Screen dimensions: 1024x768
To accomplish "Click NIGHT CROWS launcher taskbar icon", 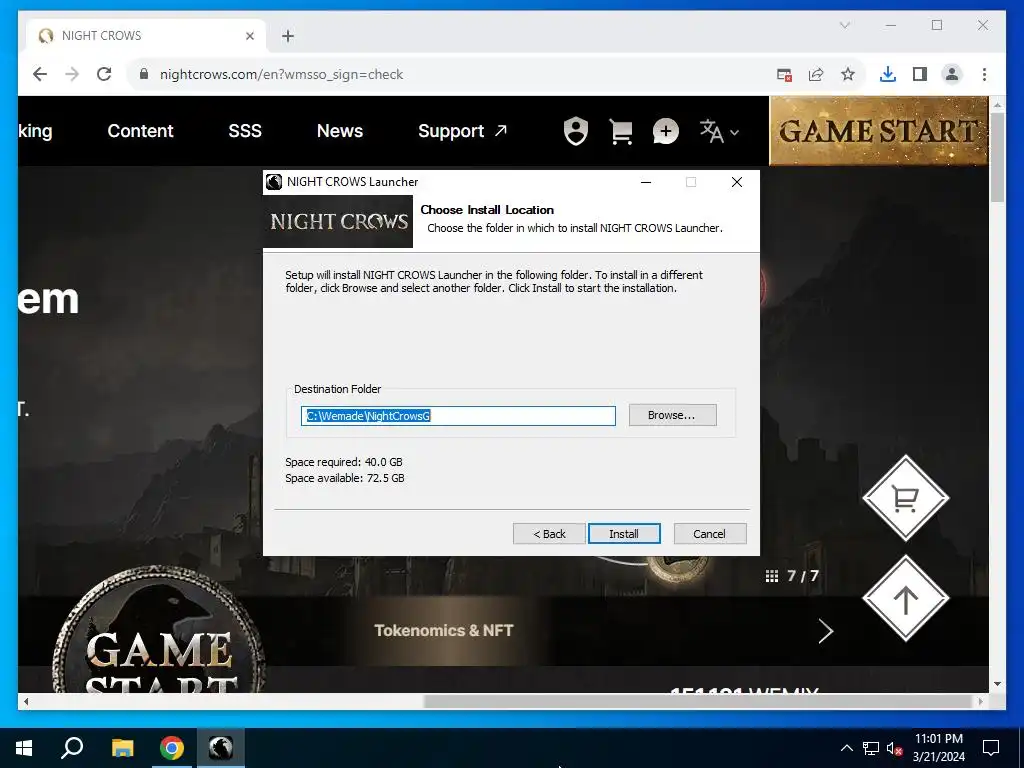I will point(221,748).
